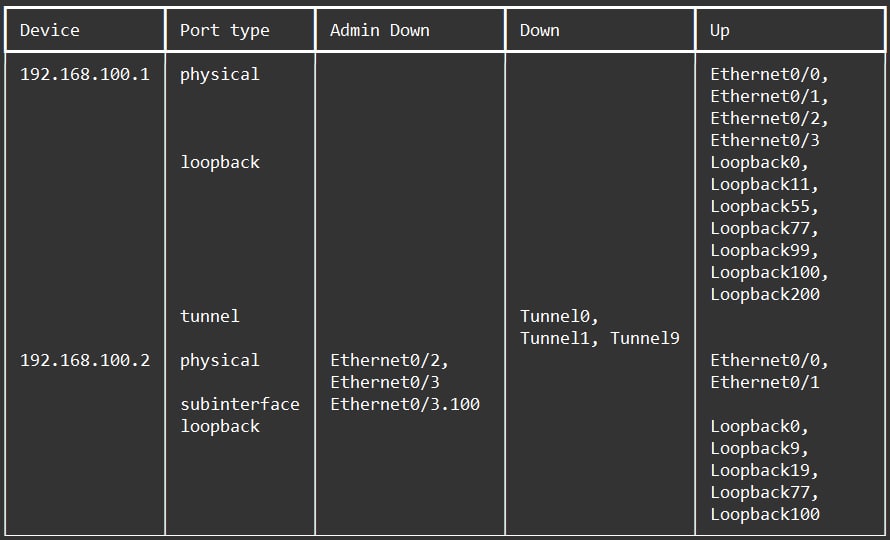The image size is (890, 540).
Task: Click the subinterface port type entry
Action: coord(240,404)
